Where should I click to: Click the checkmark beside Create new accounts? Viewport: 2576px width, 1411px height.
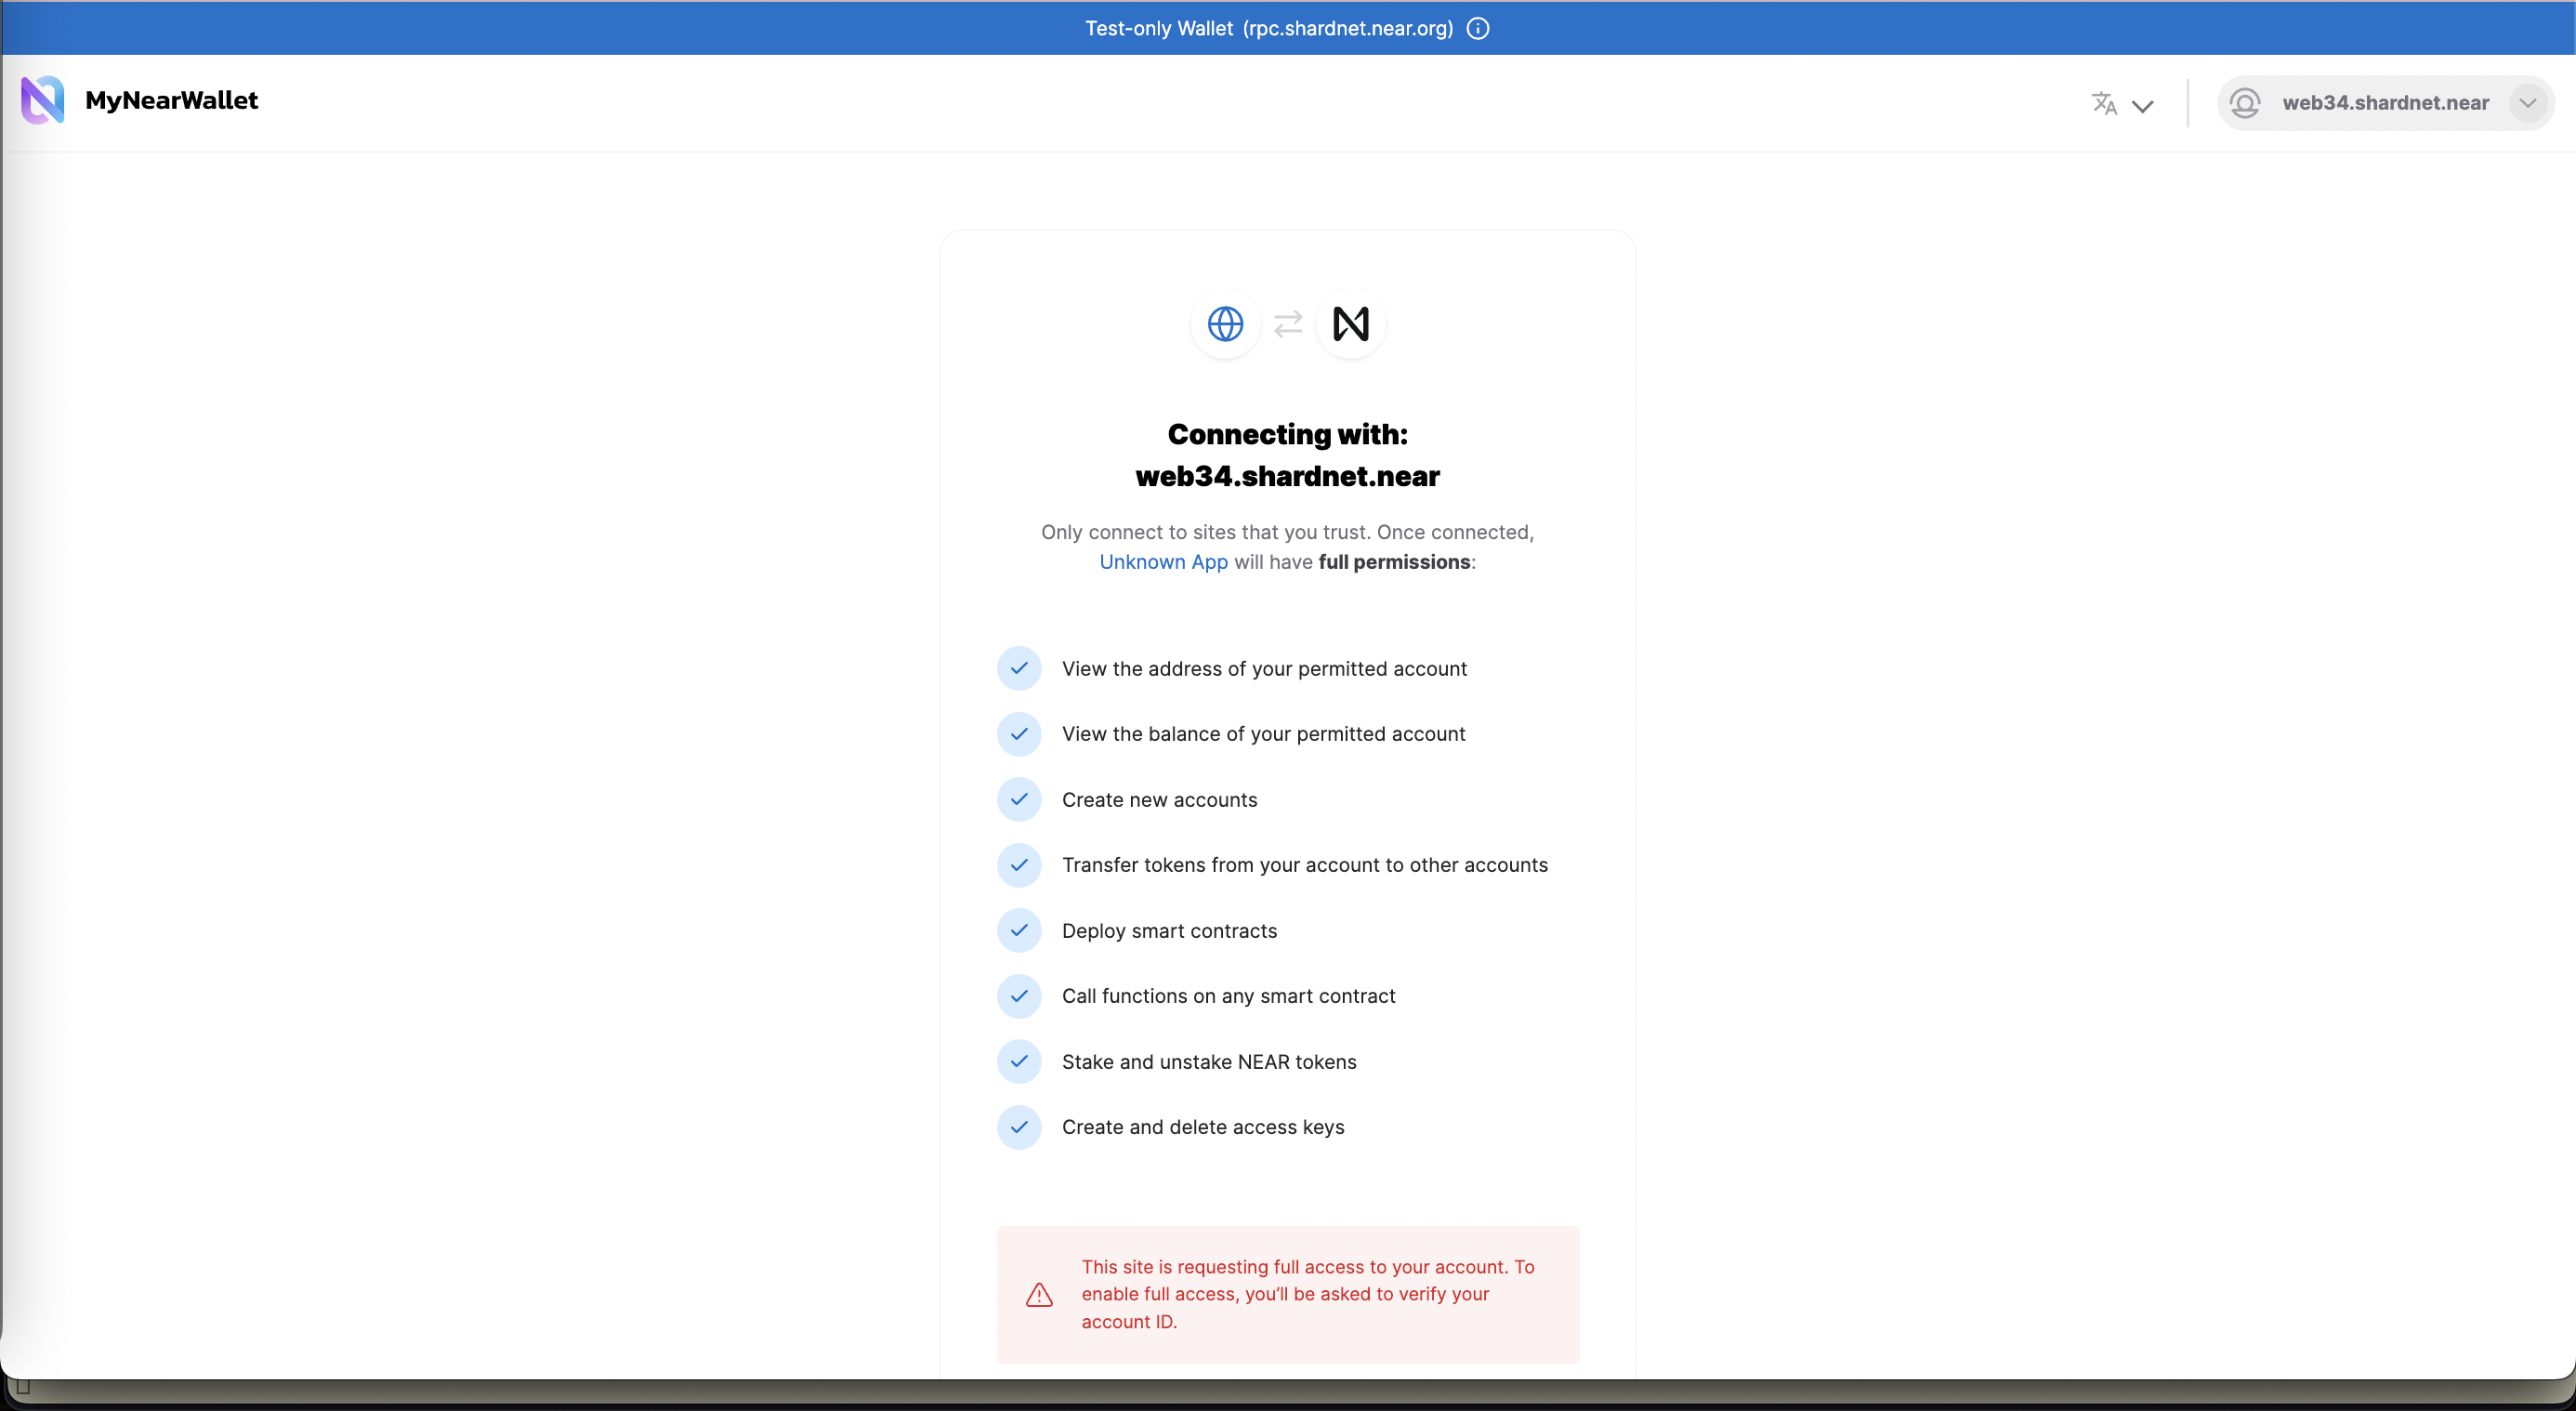[1020, 799]
